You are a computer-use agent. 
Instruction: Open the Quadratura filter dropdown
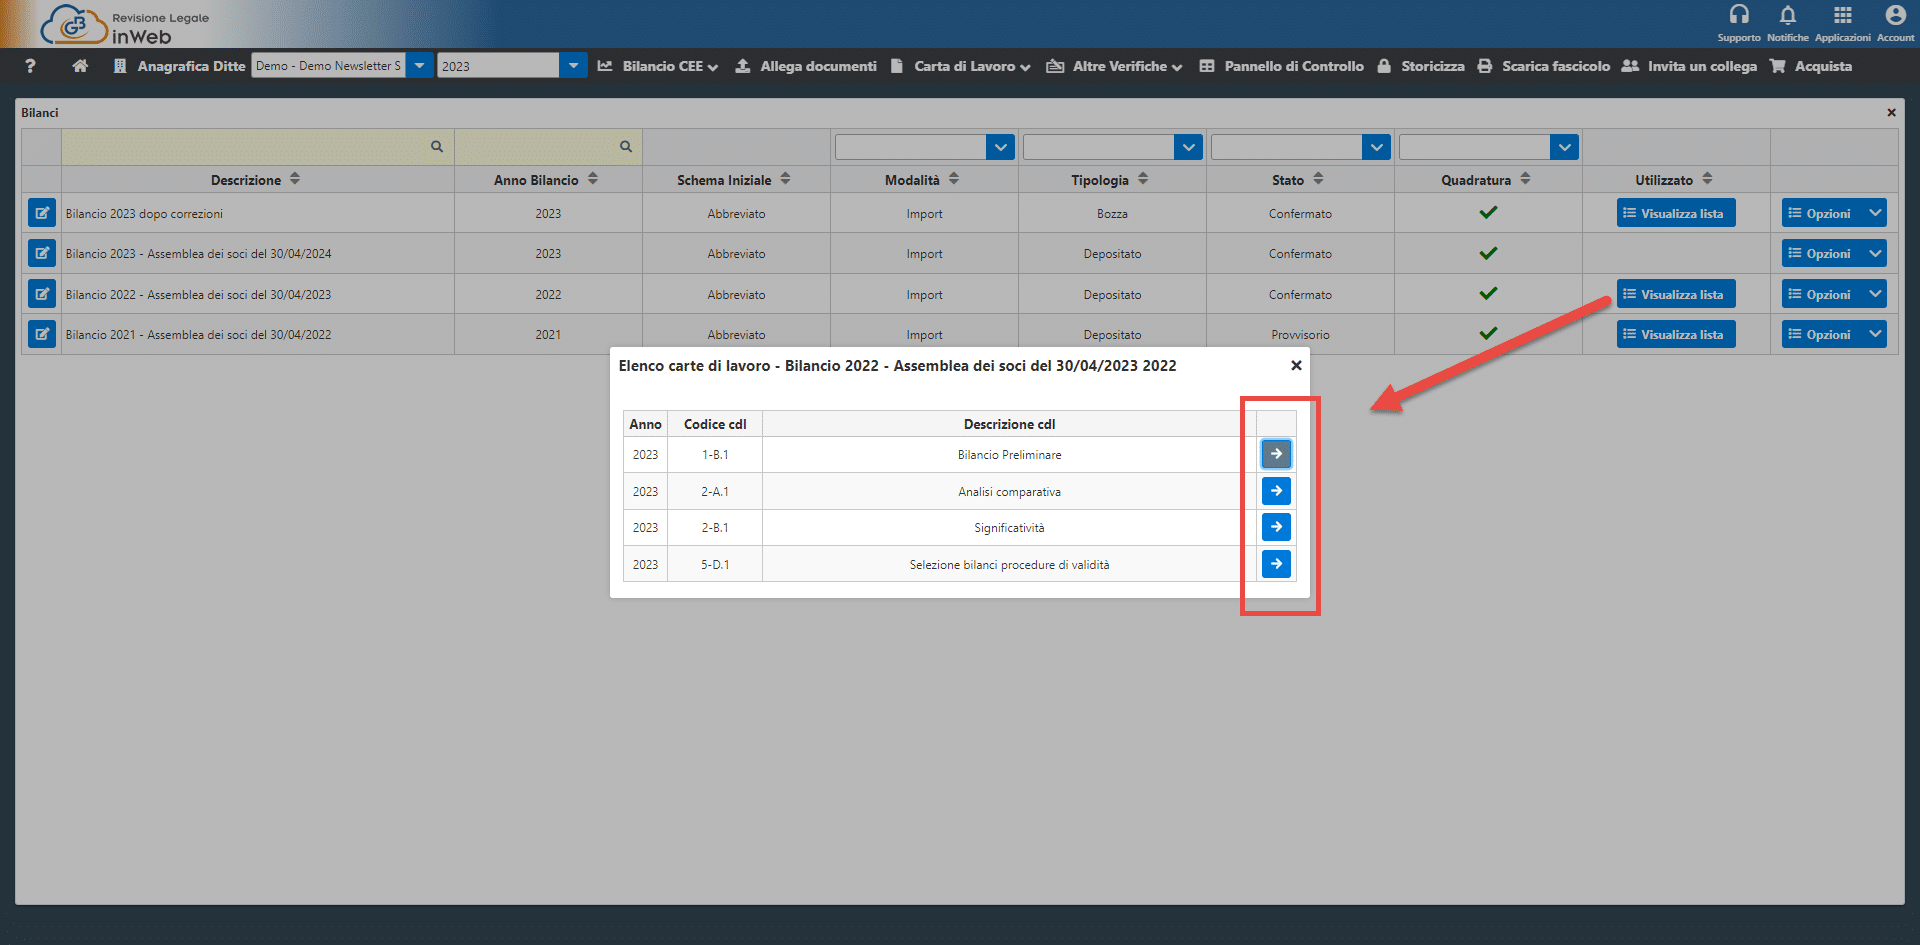pyautogui.click(x=1565, y=147)
